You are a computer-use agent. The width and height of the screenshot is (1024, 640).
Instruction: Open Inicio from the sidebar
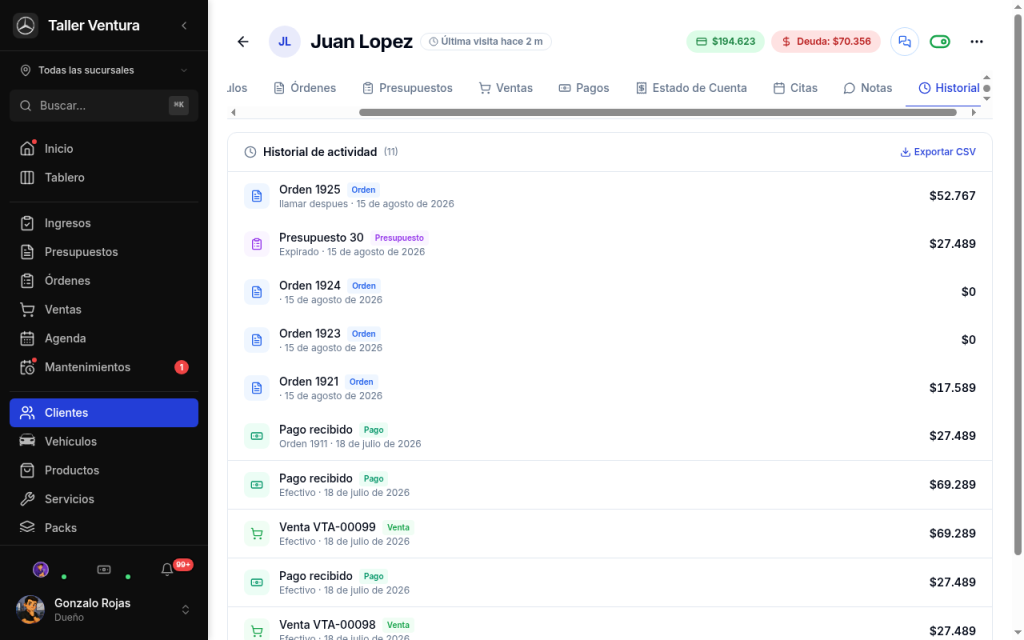point(104,149)
